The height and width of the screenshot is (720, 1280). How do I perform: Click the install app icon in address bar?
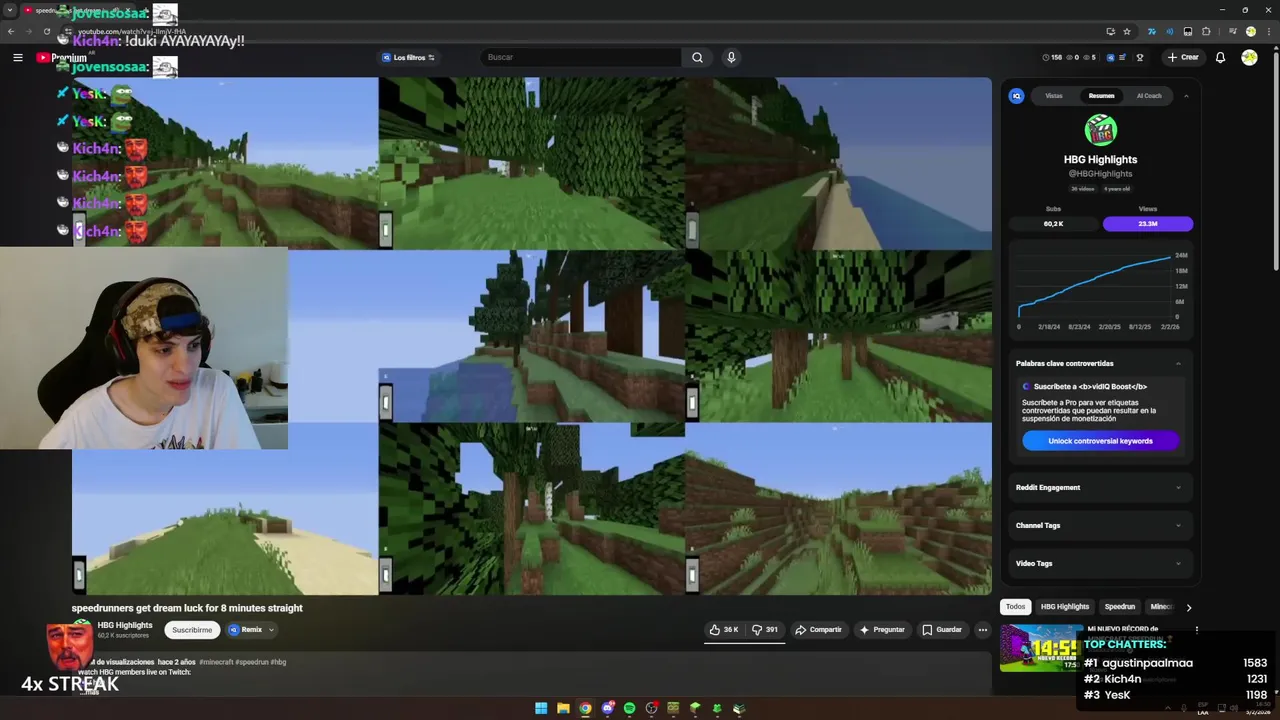tap(1110, 31)
